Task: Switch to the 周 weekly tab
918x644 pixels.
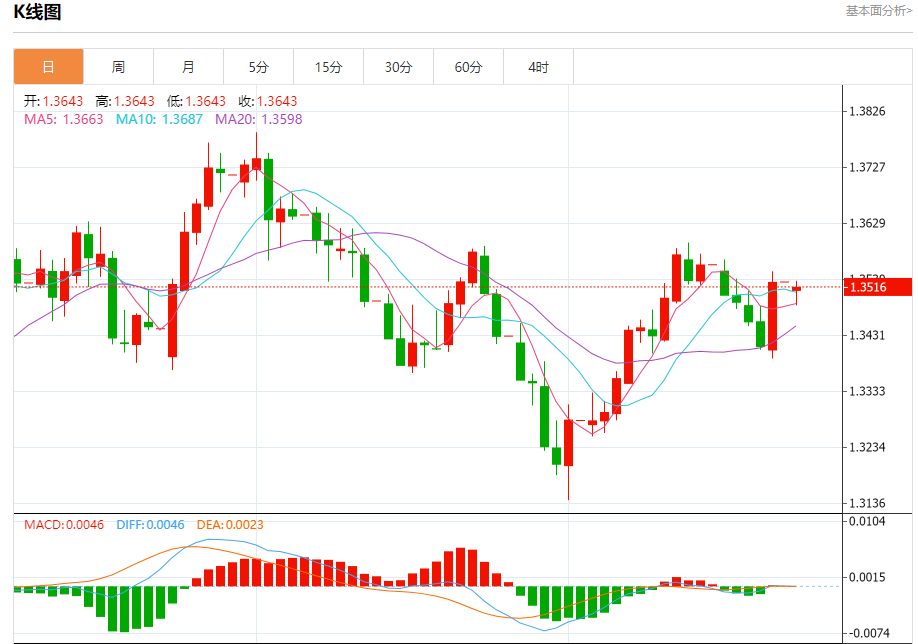Action: click(118, 67)
